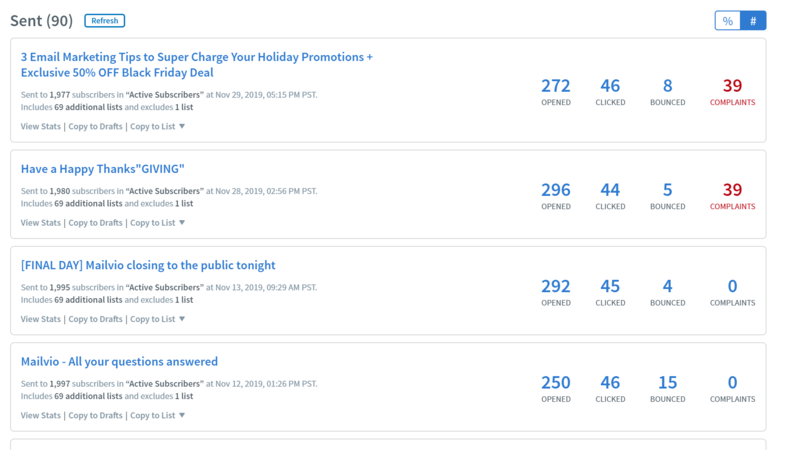Click 296 opened count on Thanks"GIVING" email
Viewport: 800px width, 450px height.
point(555,190)
